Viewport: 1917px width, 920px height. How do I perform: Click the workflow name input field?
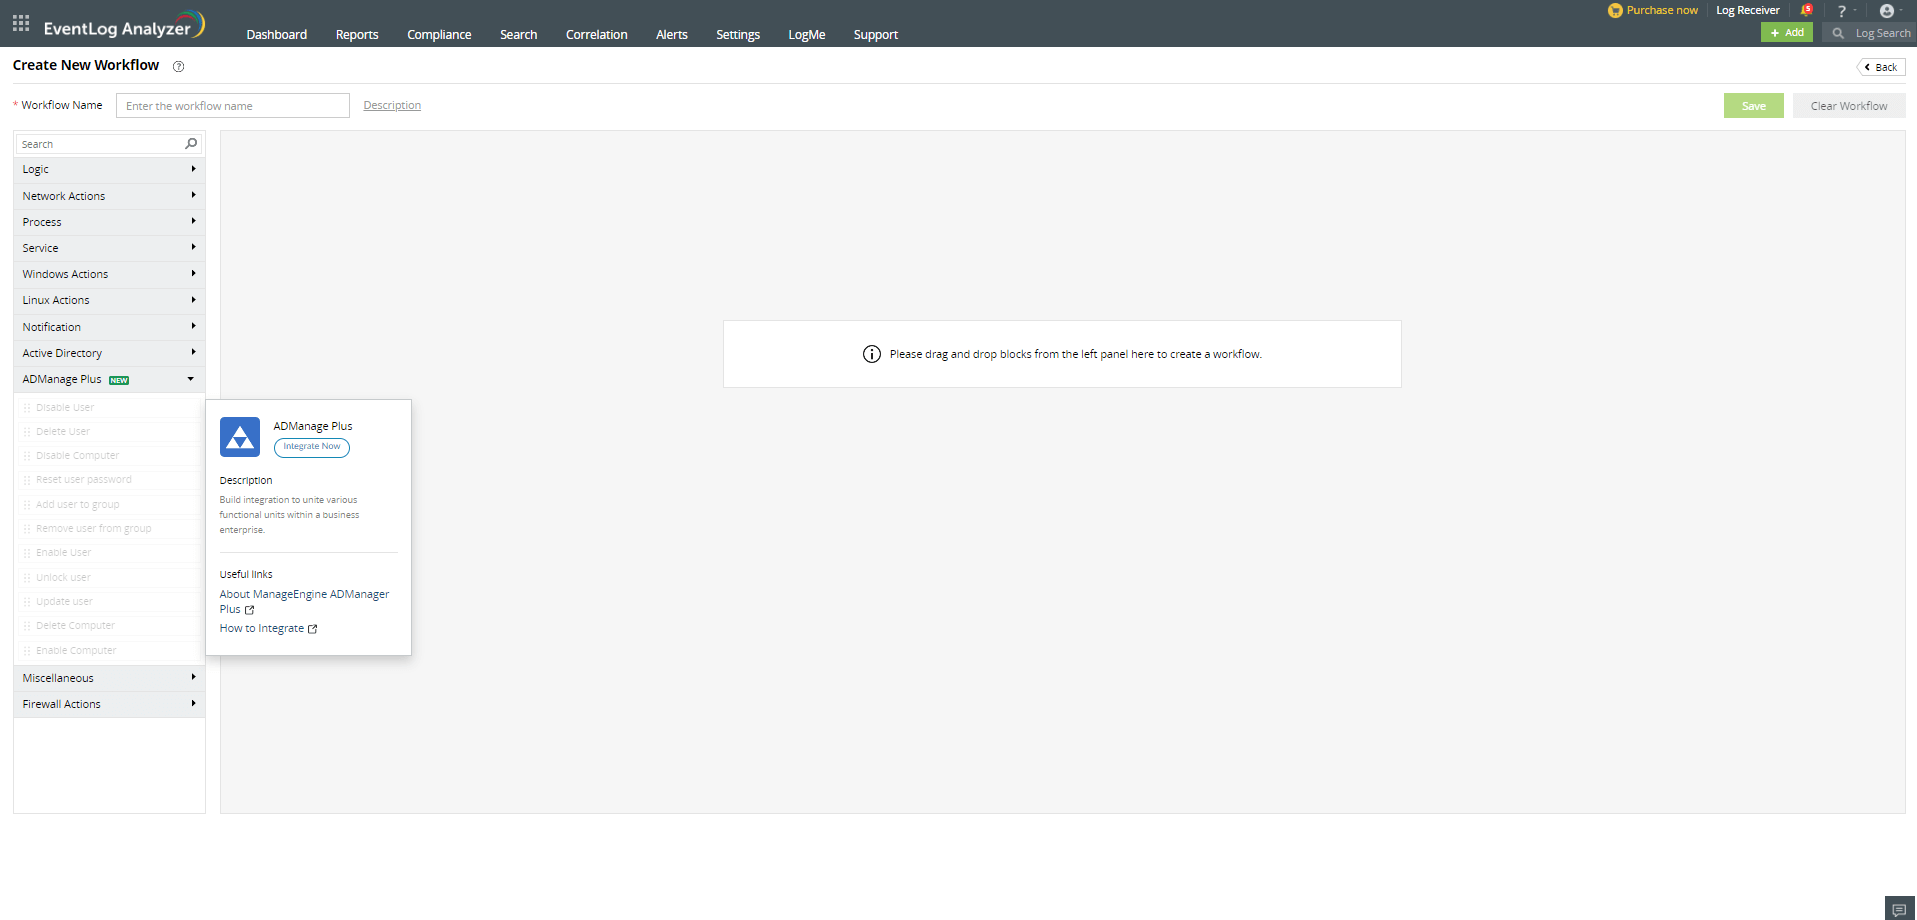point(232,105)
